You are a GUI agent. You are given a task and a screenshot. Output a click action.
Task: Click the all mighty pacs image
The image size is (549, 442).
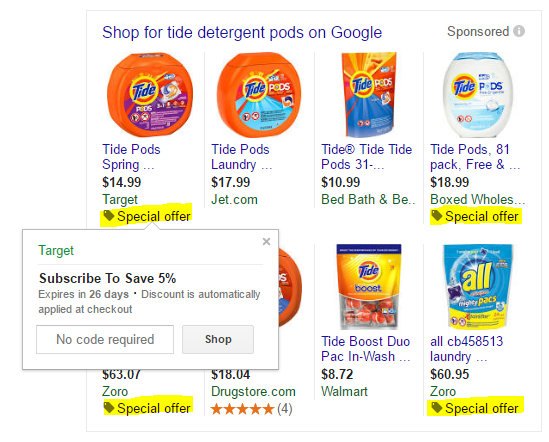[x=478, y=287]
